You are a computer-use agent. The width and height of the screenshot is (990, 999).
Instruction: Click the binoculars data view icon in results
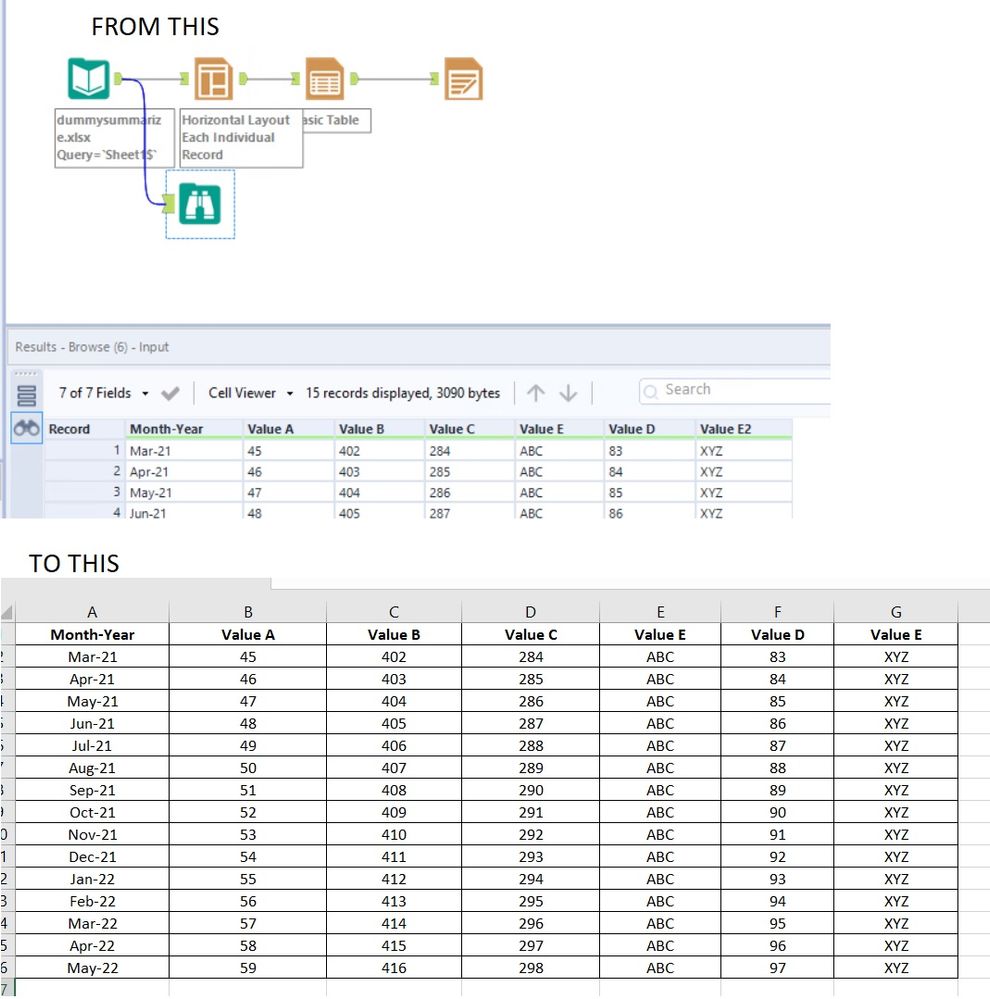[27, 428]
